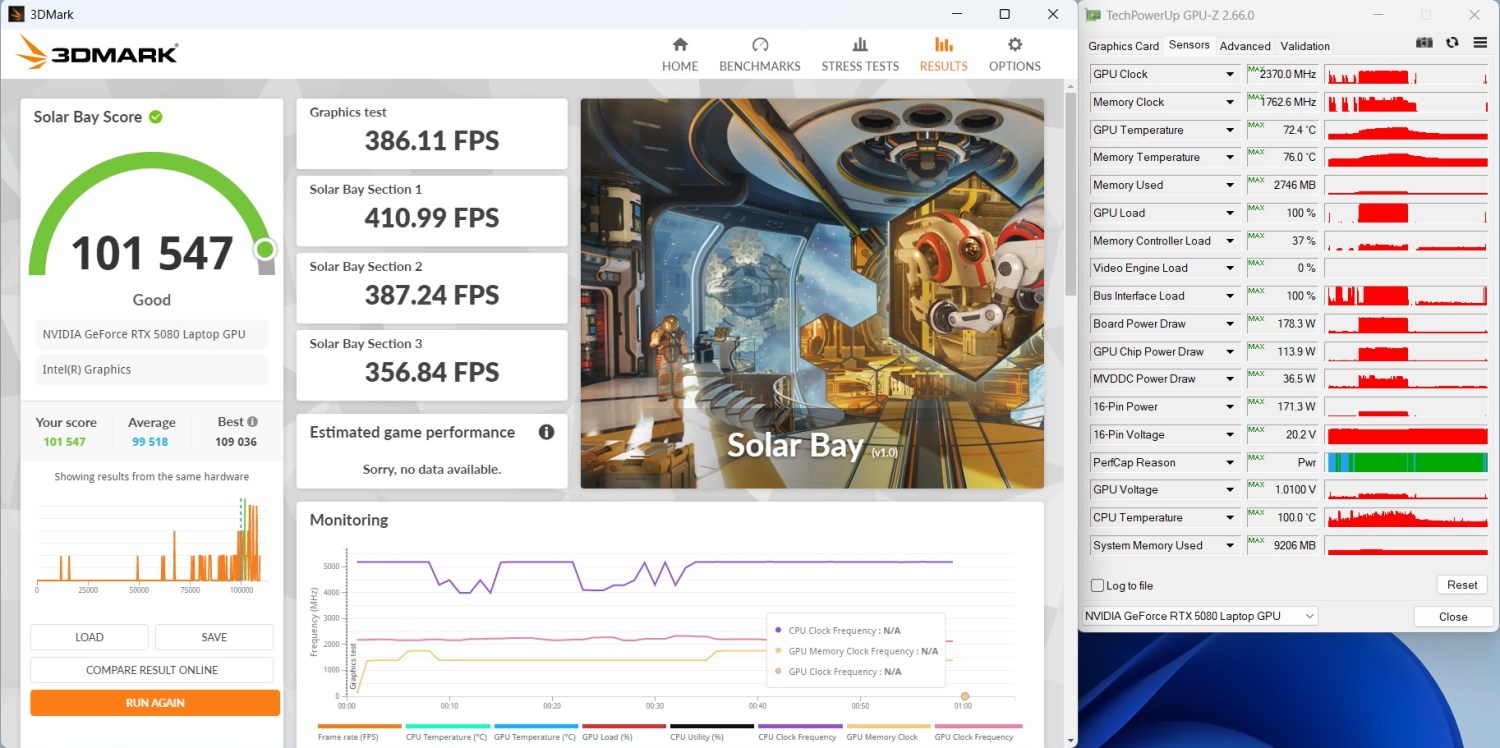1500x748 pixels.
Task: Open the GPU Temperature sensor dropdown
Action: [x=1230, y=130]
